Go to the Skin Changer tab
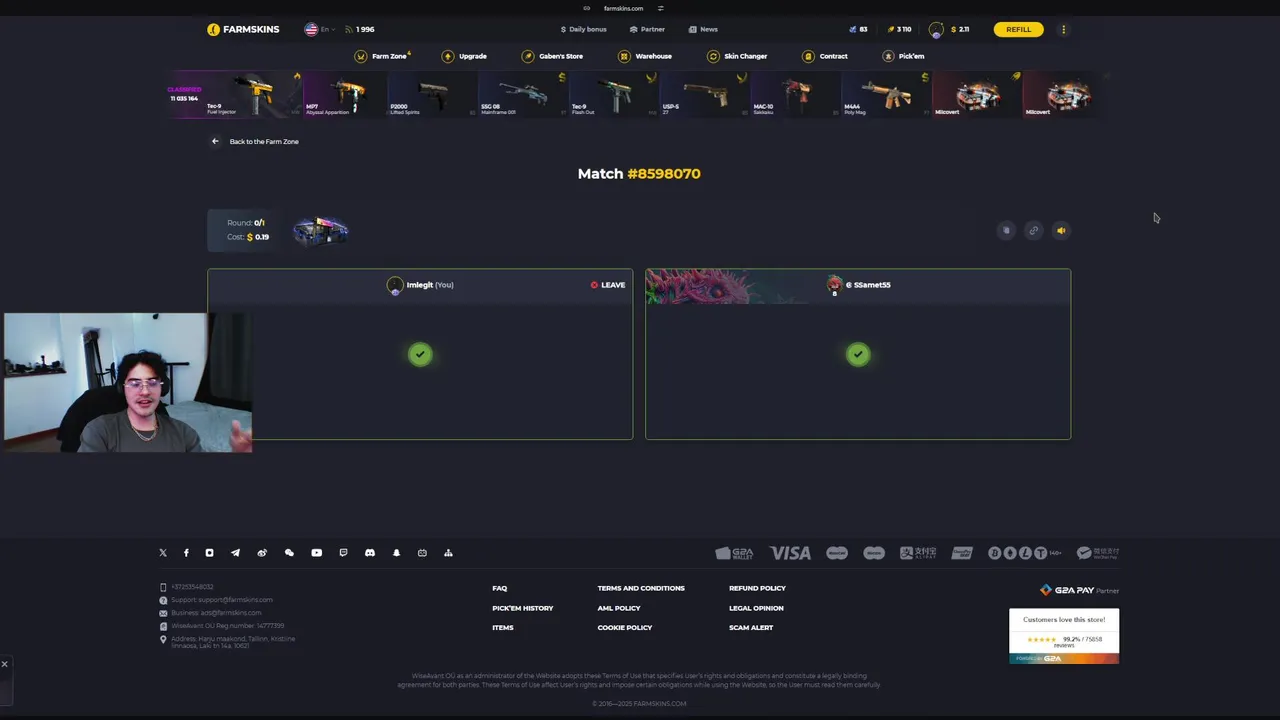Screen dimensions: 1280x720 (737, 56)
